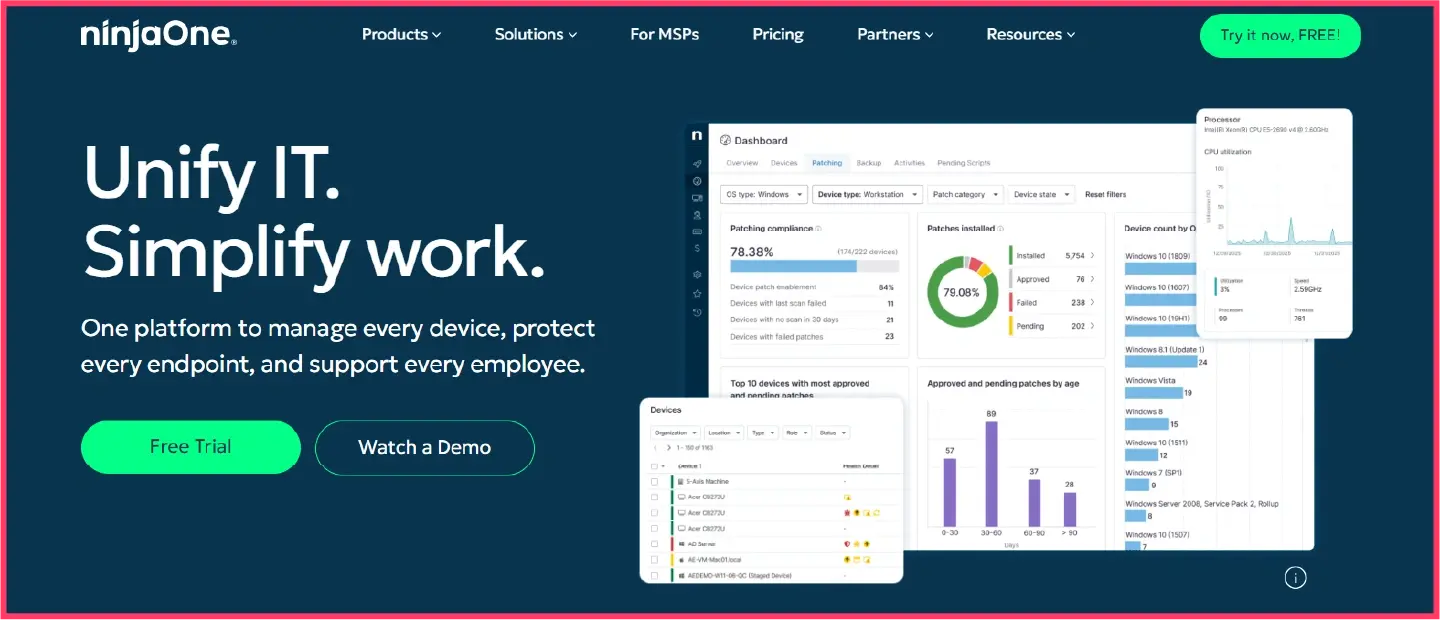Switch to the Backup dashboard tab

point(869,163)
